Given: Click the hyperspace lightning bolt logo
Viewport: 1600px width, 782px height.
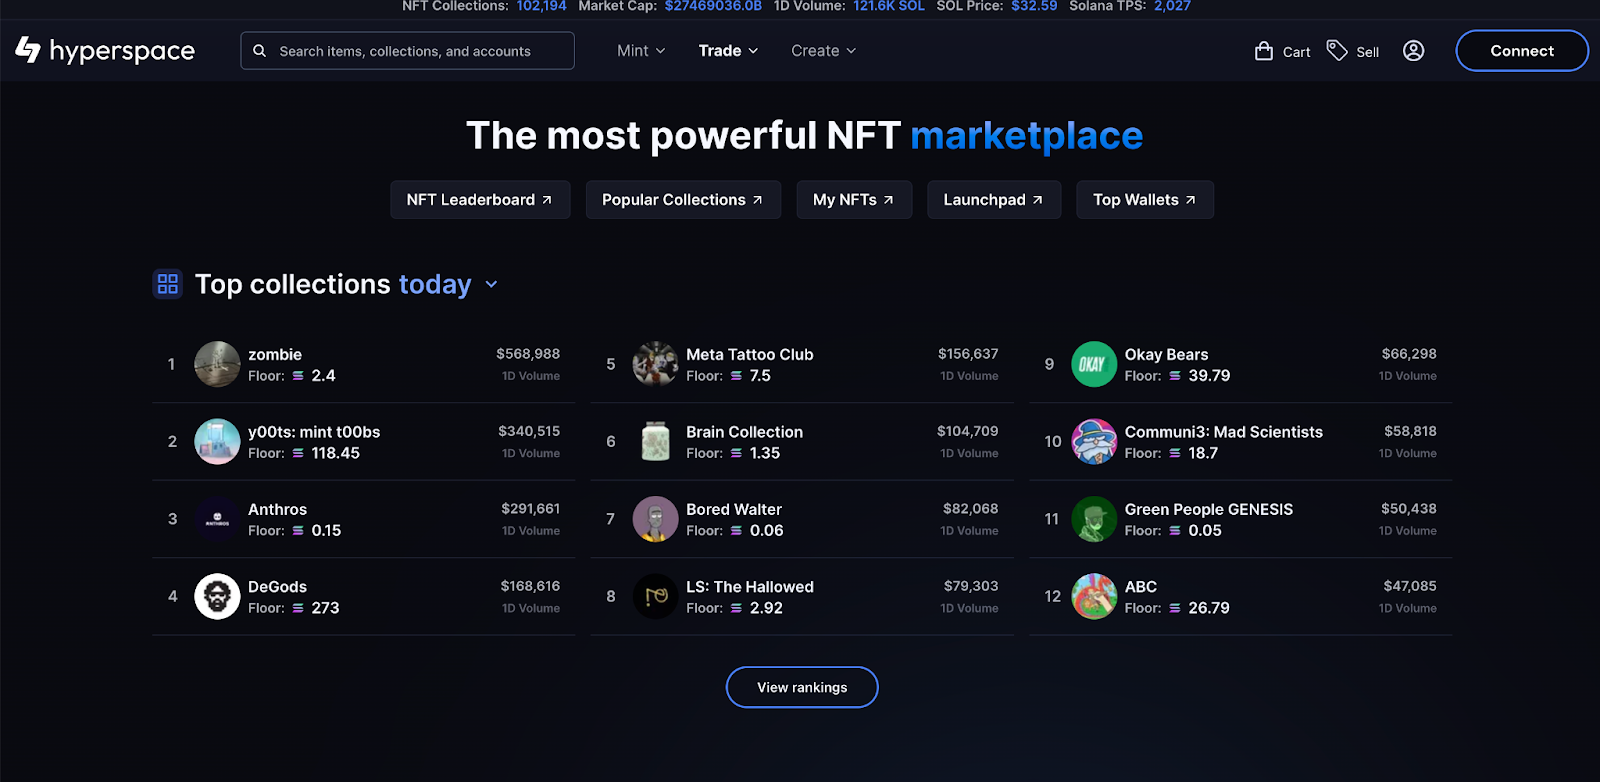Looking at the screenshot, I should click(28, 50).
